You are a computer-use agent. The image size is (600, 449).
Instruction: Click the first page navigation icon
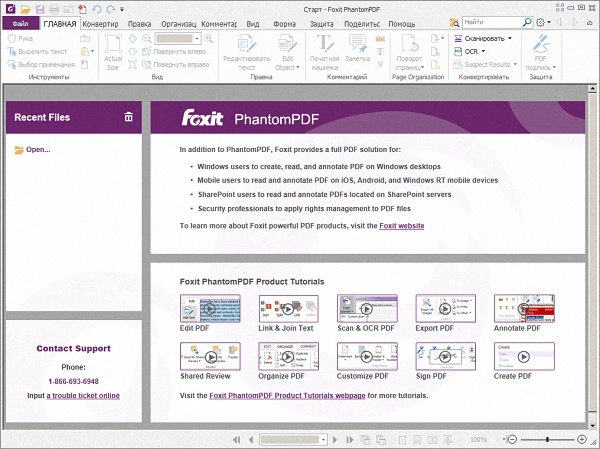pyautogui.click(x=236, y=439)
